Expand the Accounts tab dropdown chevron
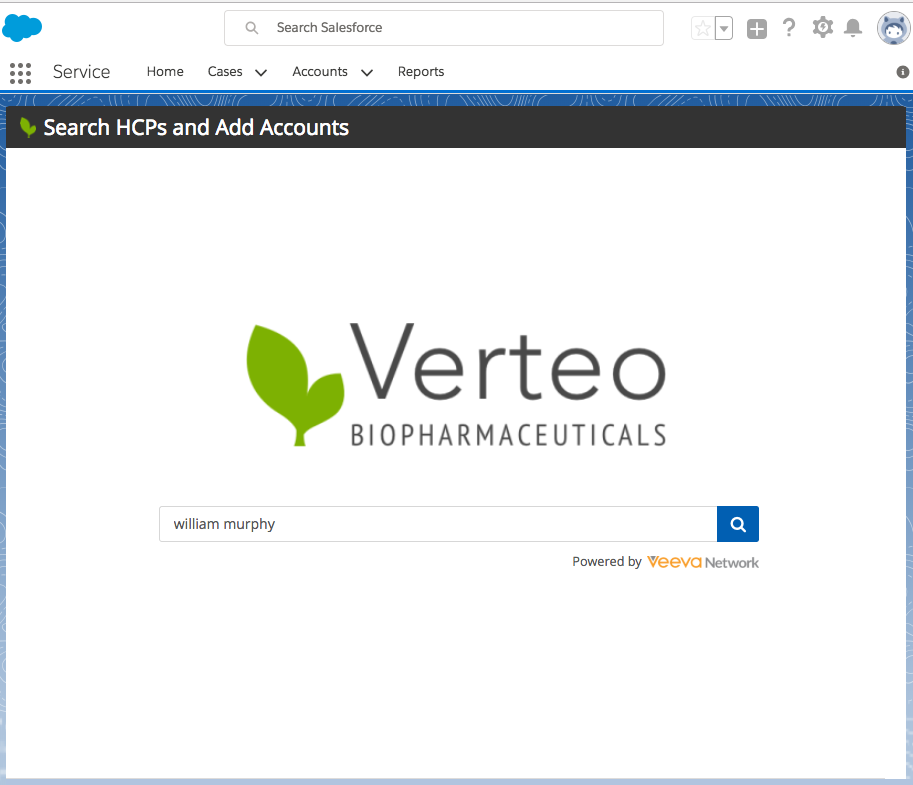This screenshot has width=913, height=785. [x=367, y=72]
